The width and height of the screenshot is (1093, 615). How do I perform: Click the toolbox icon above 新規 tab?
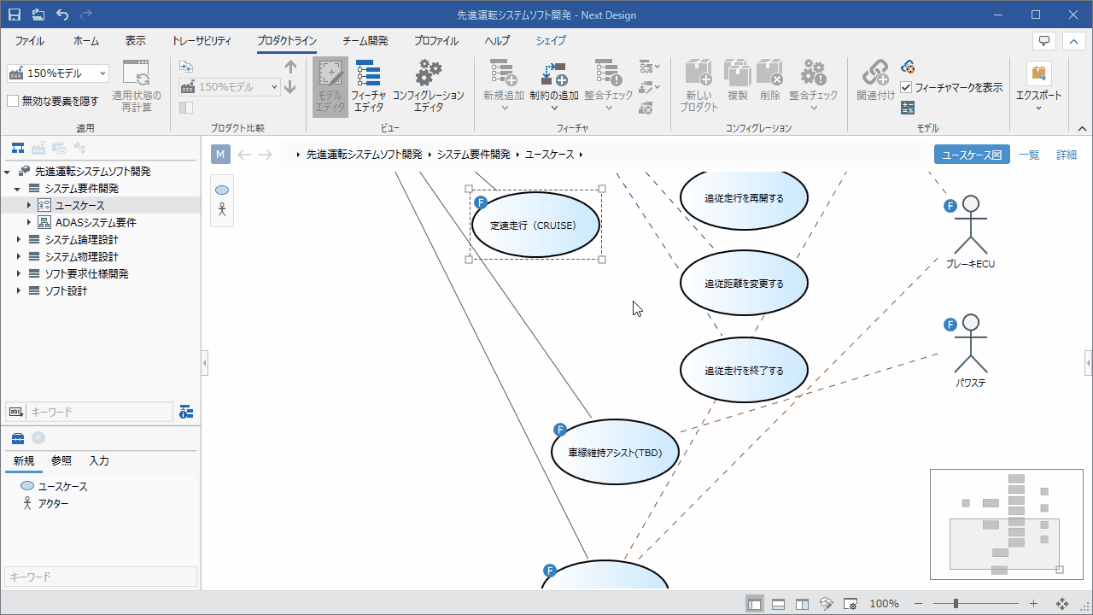pyautogui.click(x=18, y=438)
